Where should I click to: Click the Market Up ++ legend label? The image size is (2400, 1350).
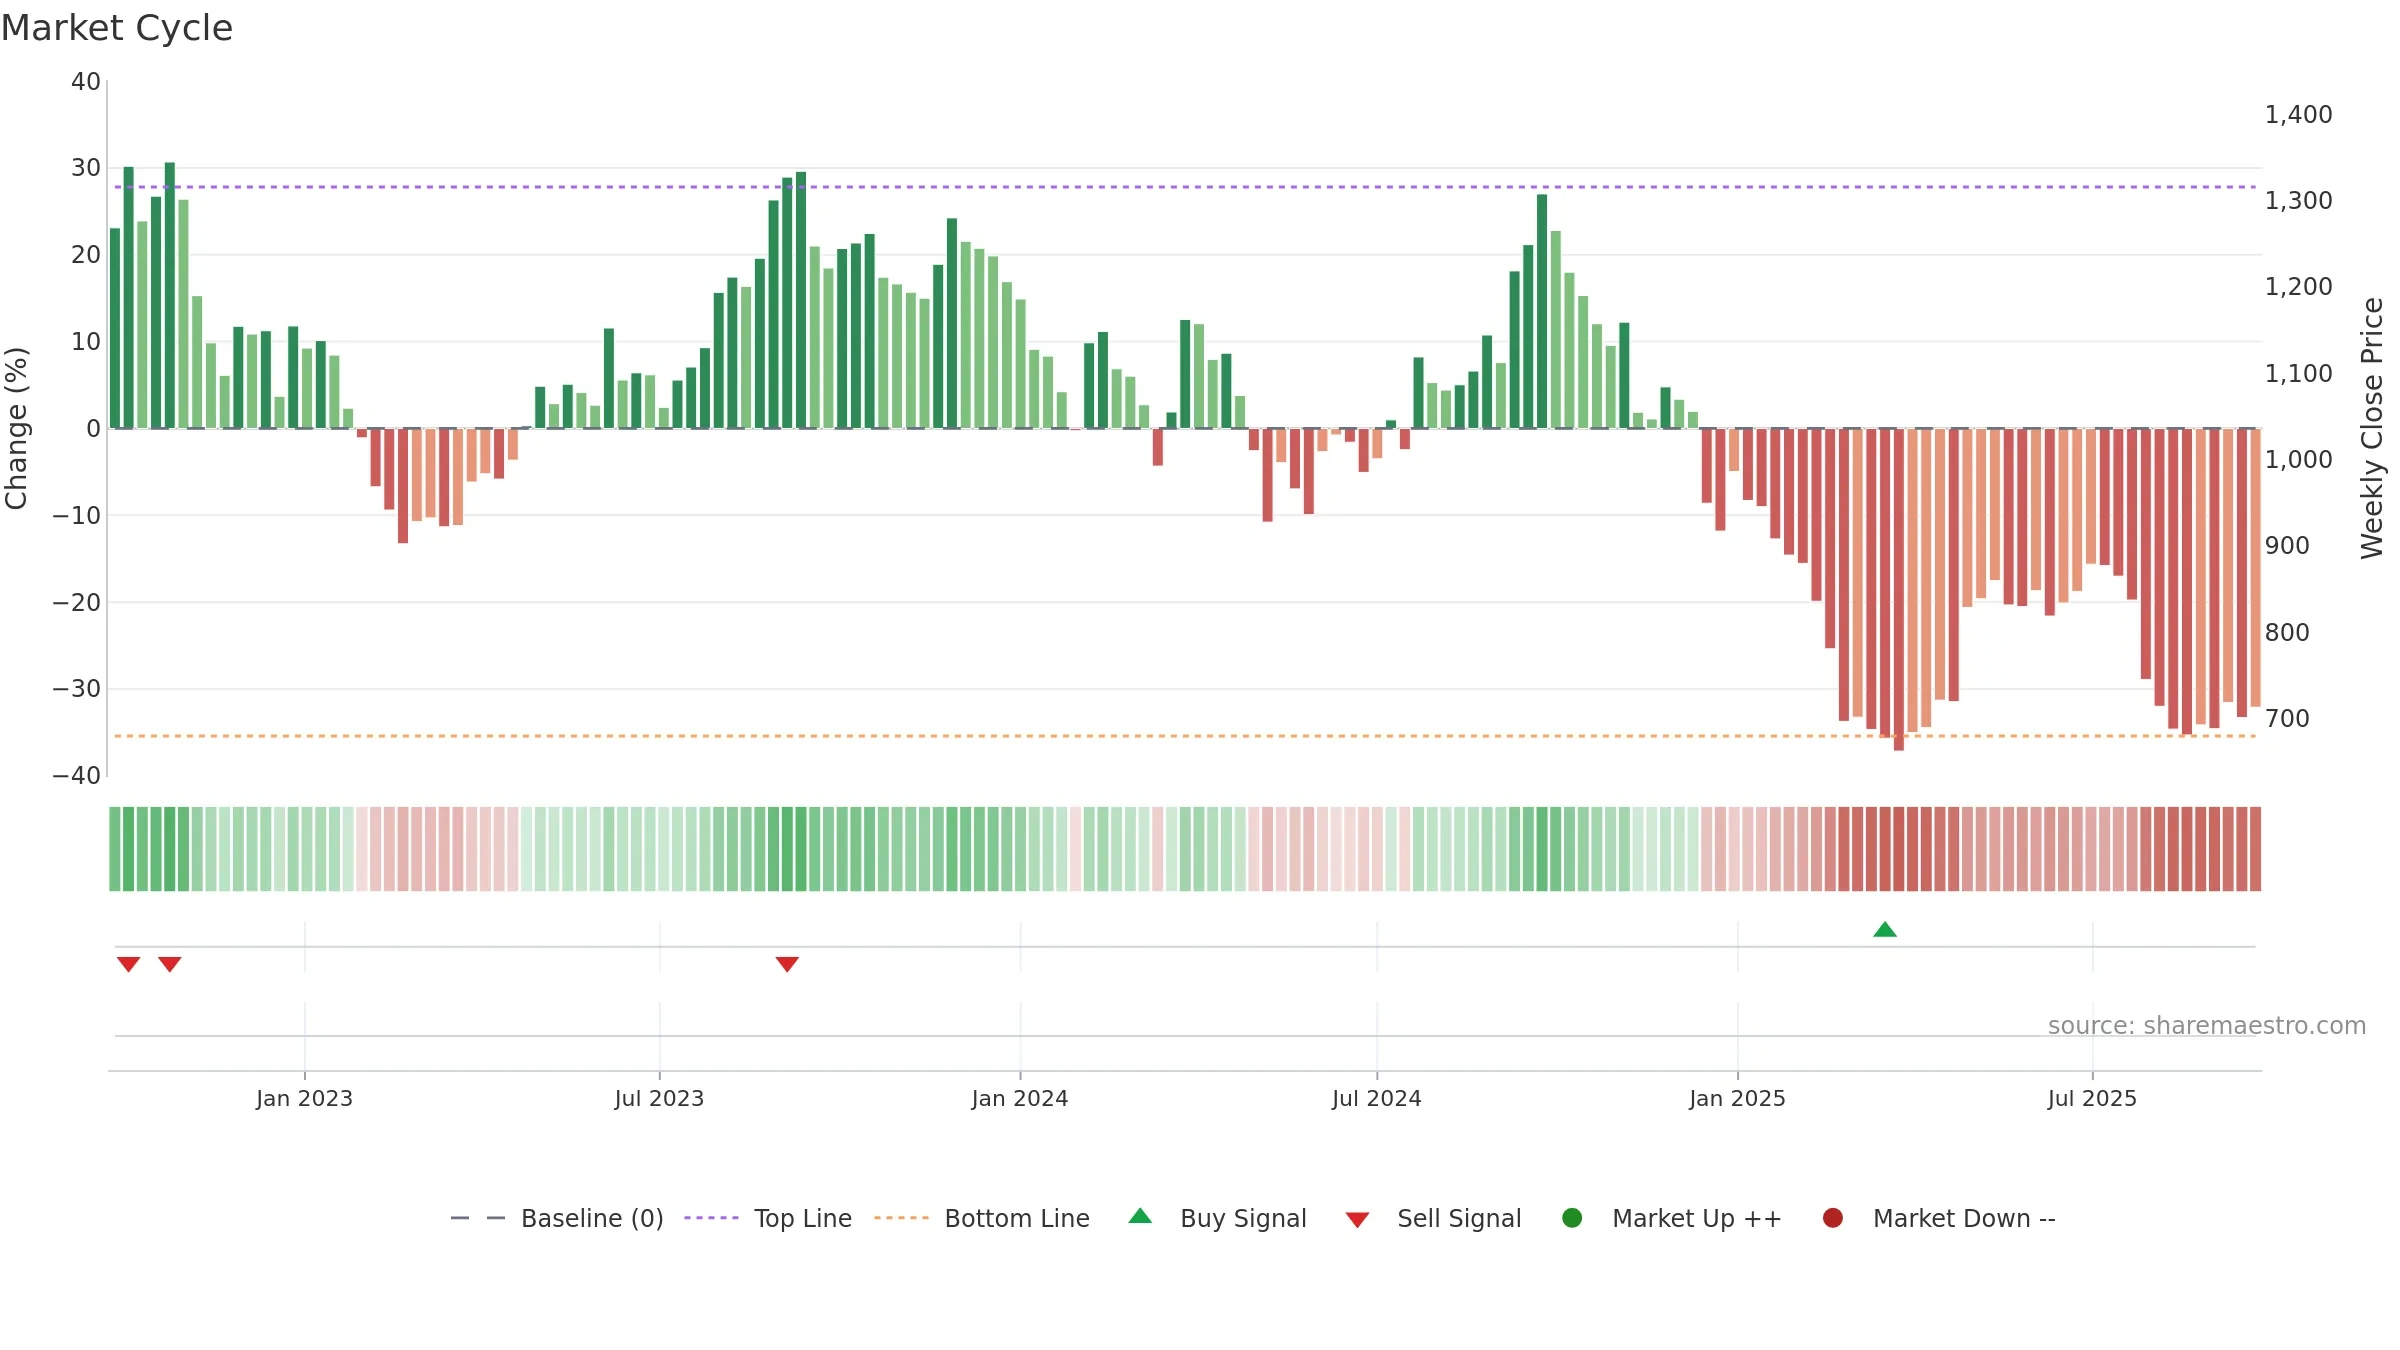click(1697, 1218)
